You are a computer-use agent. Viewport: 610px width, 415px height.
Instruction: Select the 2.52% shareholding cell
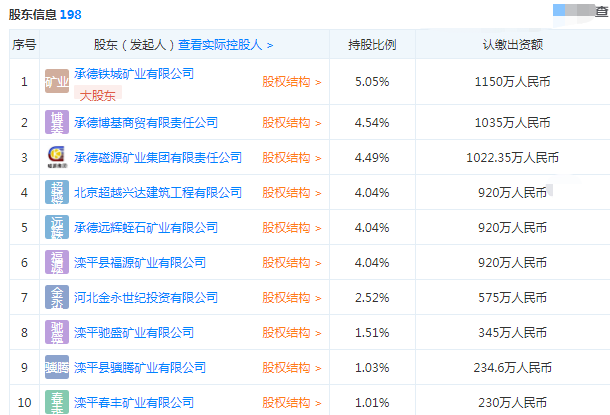(372, 298)
